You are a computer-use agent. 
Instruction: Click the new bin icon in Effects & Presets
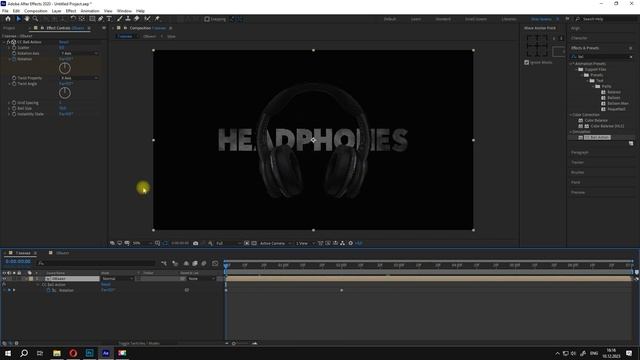[x=631, y=144]
